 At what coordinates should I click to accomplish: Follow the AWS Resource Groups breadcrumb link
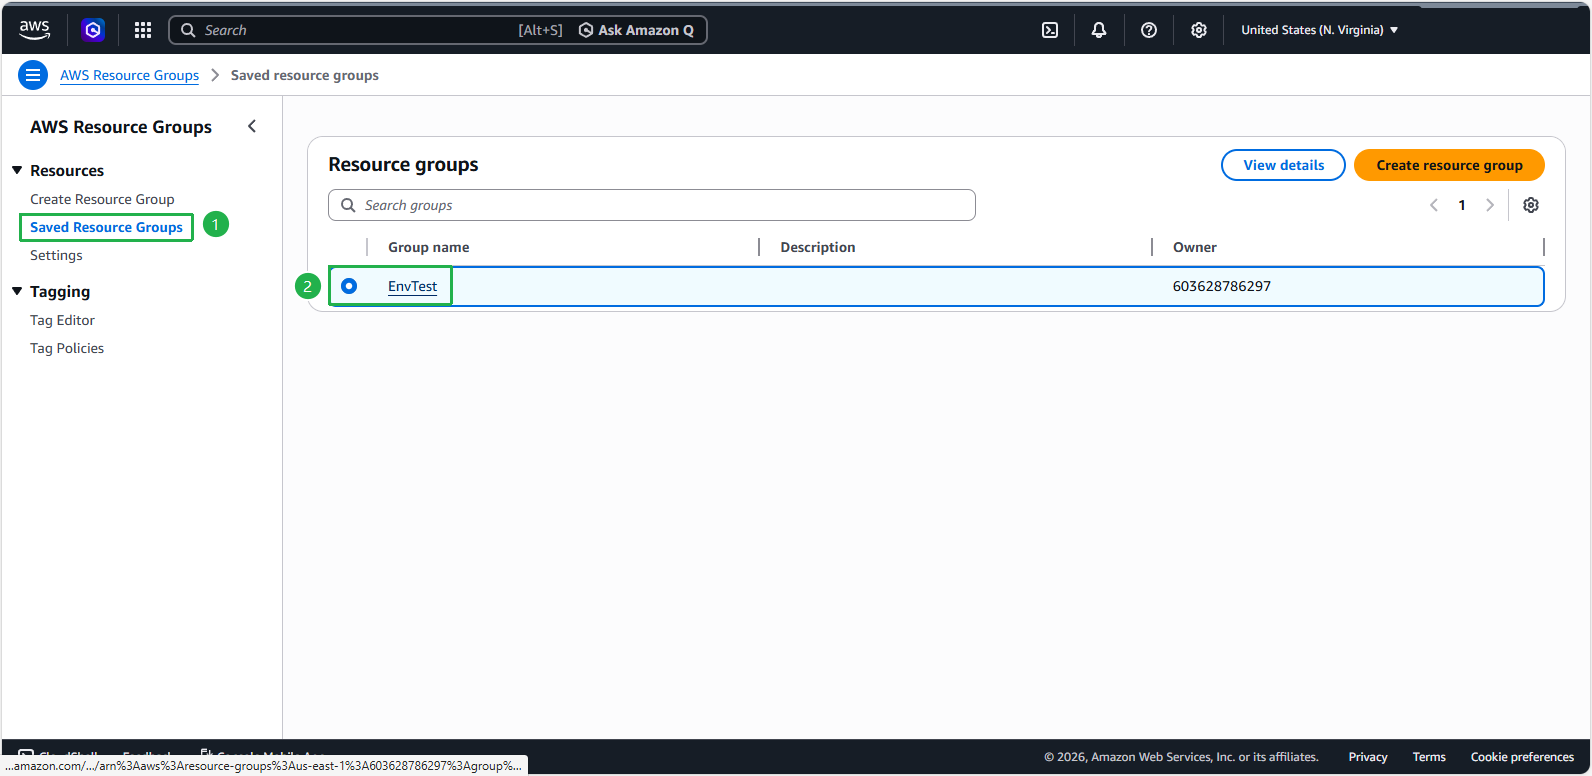tap(129, 75)
